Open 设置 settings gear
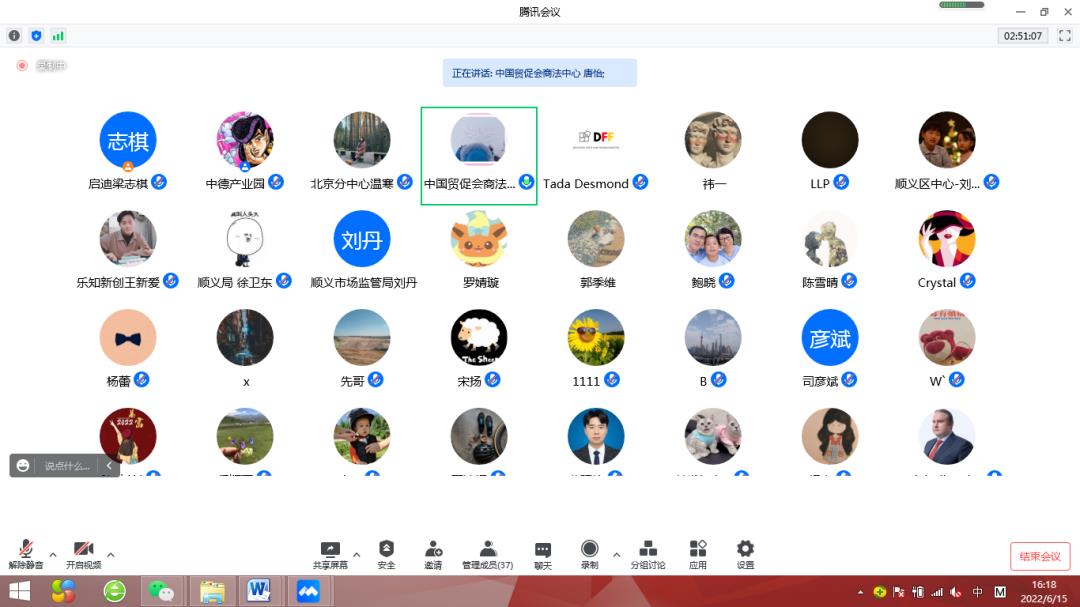Image resolution: width=1080 pixels, height=607 pixels. click(x=745, y=555)
